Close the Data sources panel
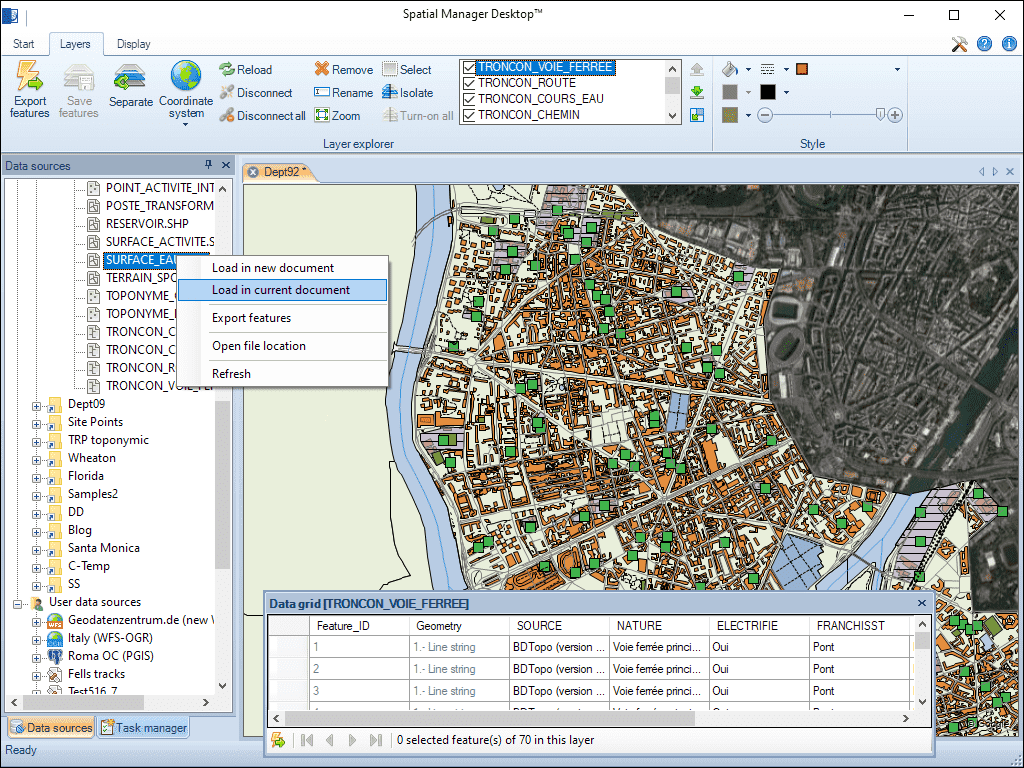 226,165
